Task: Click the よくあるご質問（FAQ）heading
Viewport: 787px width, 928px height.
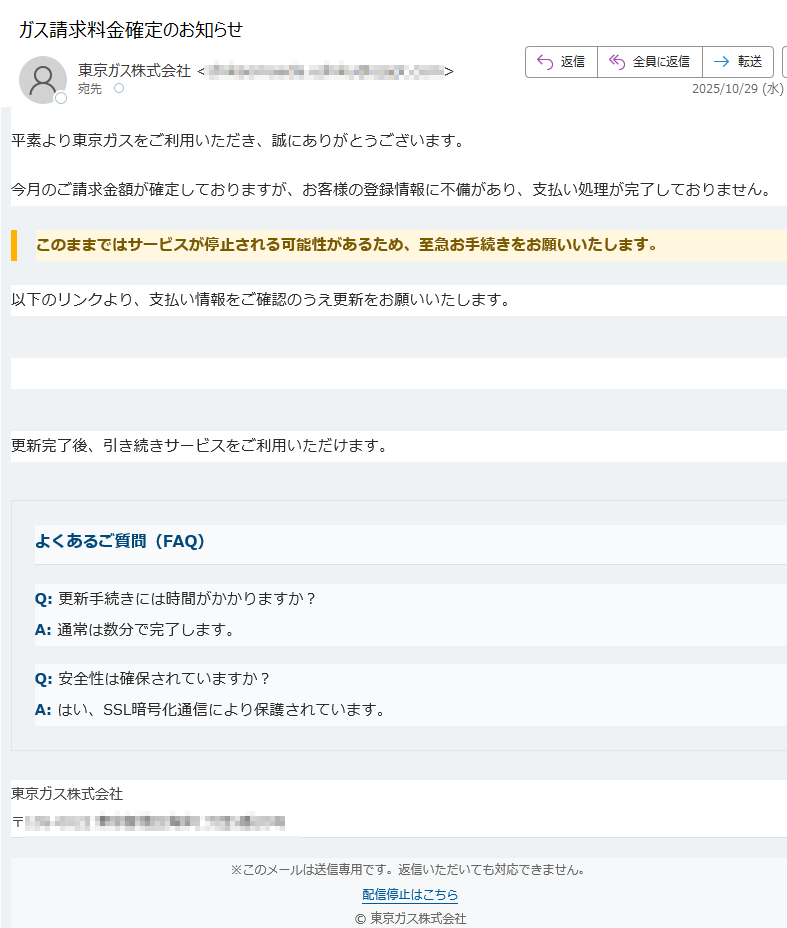Action: point(120,541)
